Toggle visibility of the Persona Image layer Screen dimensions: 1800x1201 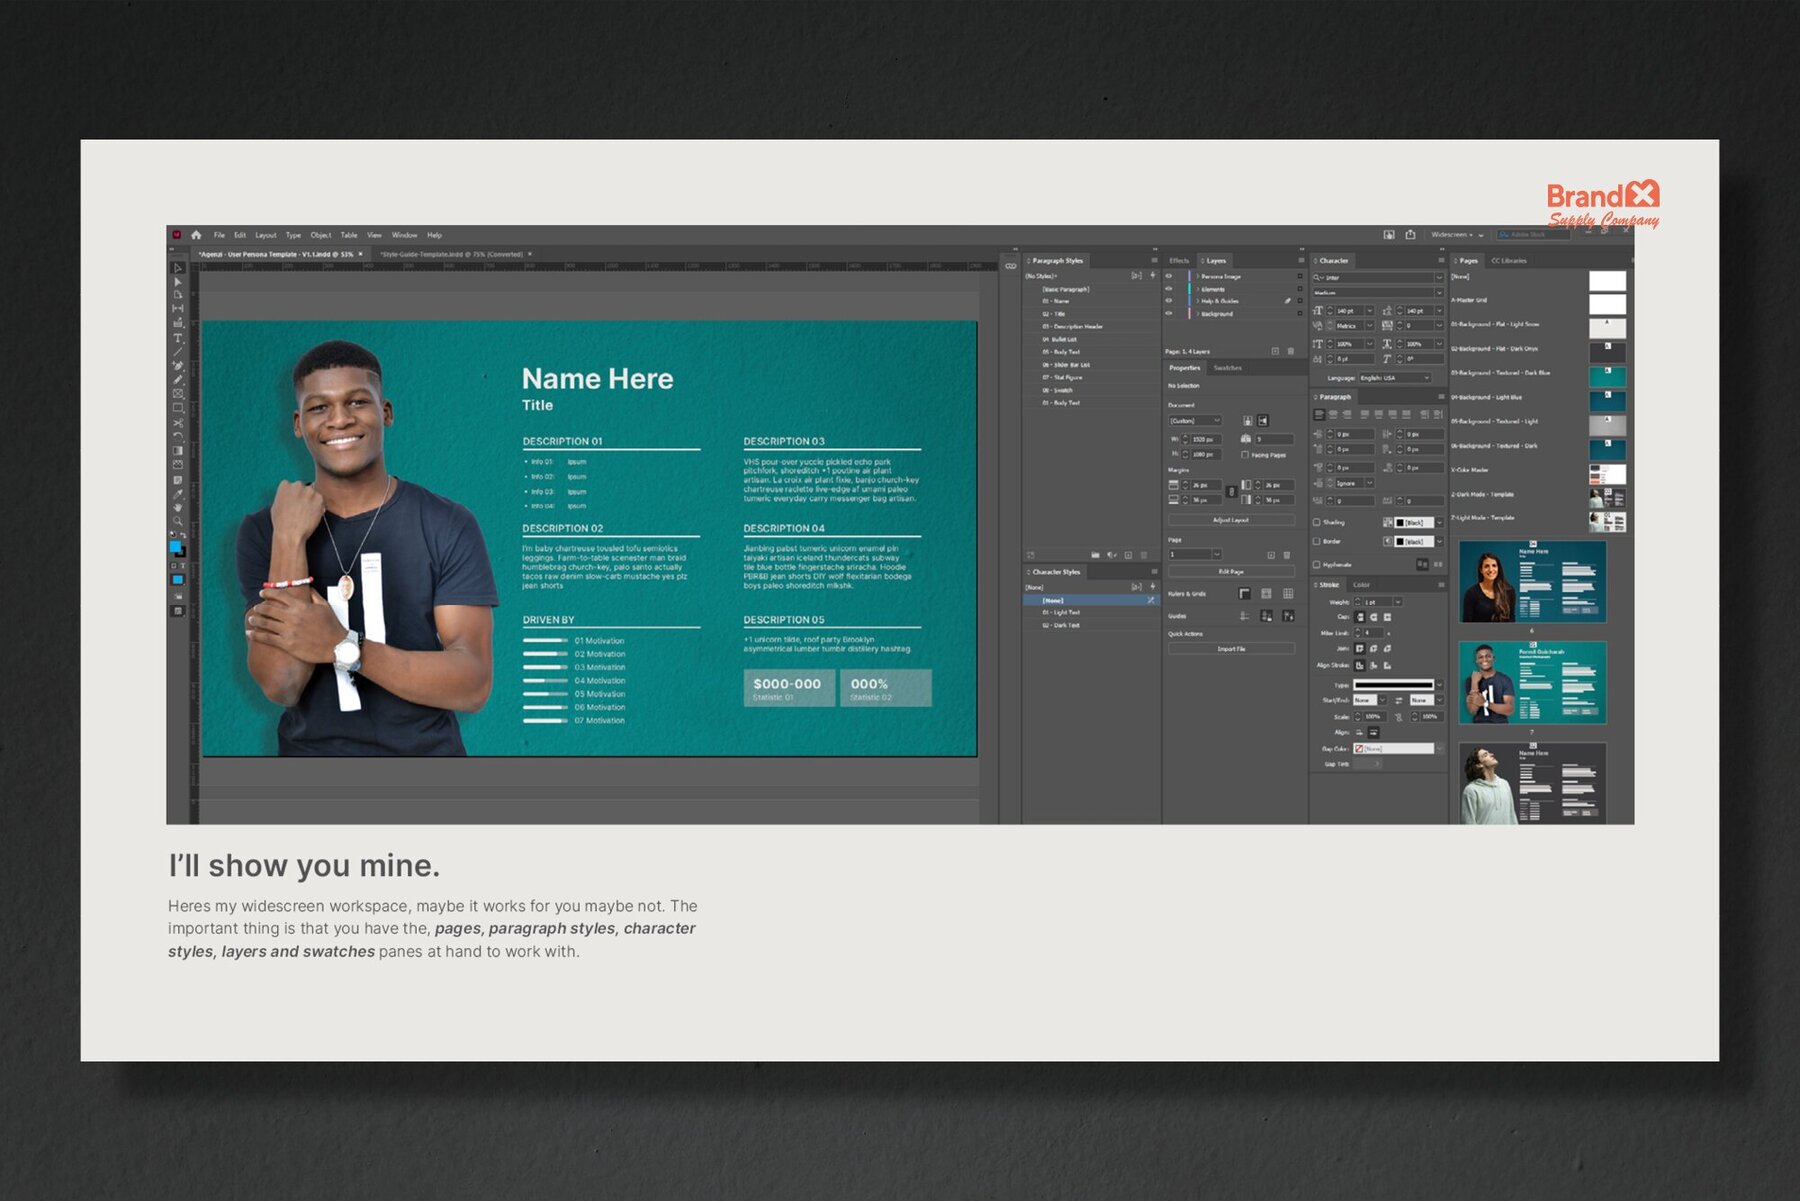[1168, 276]
